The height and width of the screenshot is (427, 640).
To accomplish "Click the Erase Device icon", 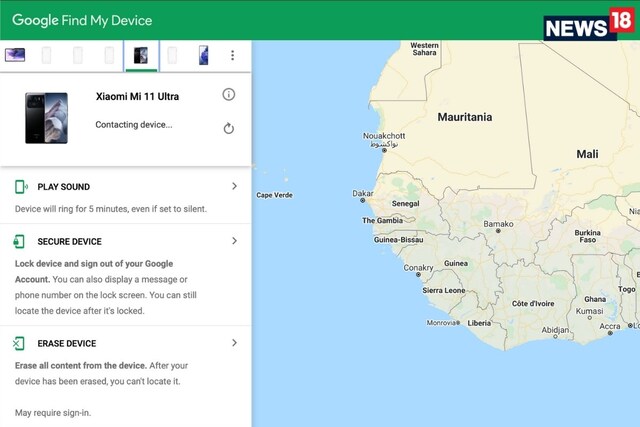I will tap(20, 343).
